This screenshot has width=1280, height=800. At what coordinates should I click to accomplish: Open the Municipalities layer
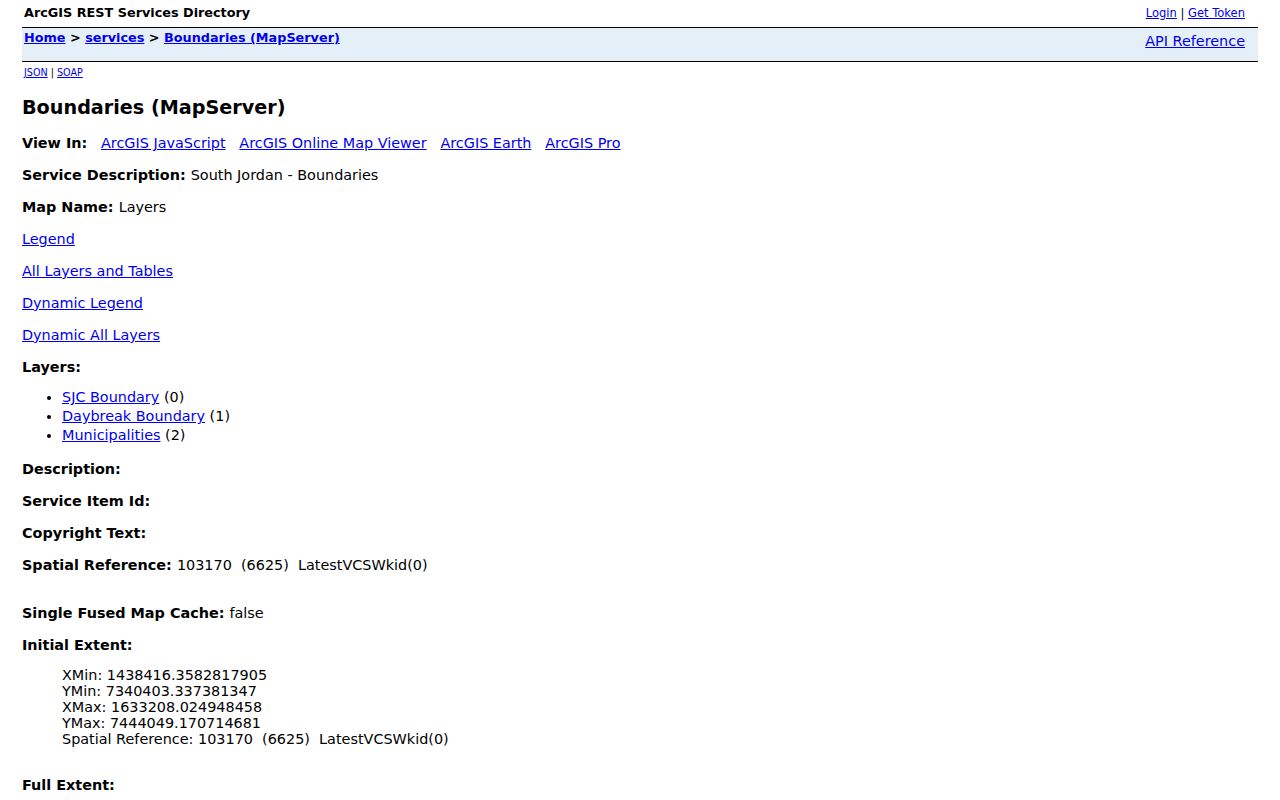111,435
